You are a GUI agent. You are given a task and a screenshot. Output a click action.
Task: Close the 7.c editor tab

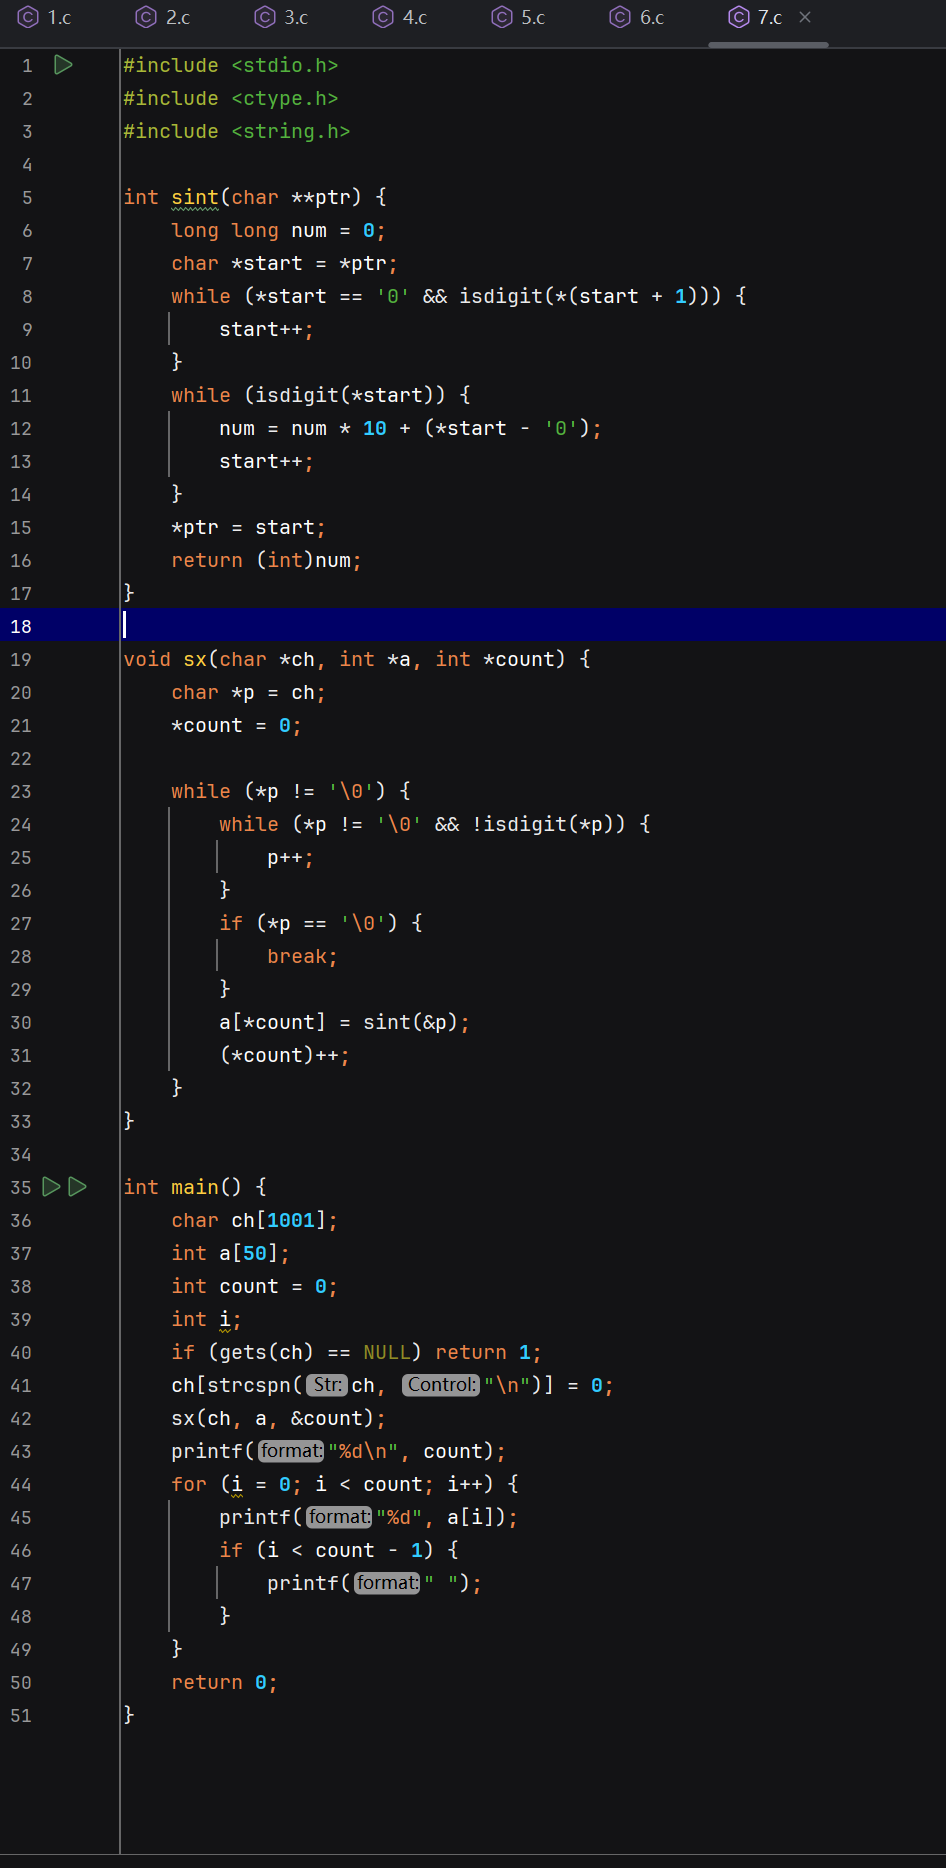click(x=805, y=17)
